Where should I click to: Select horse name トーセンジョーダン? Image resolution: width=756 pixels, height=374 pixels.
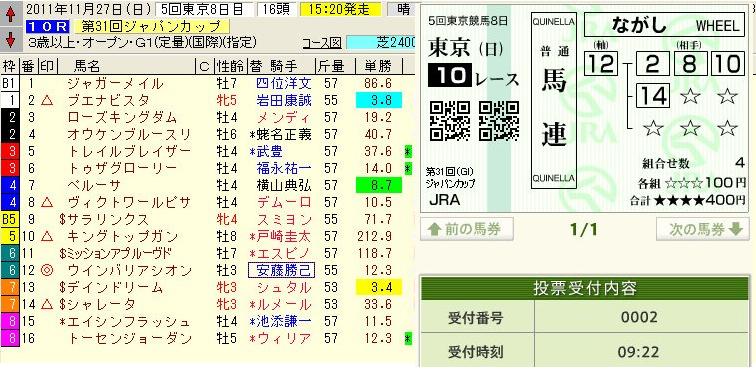[x=129, y=338]
